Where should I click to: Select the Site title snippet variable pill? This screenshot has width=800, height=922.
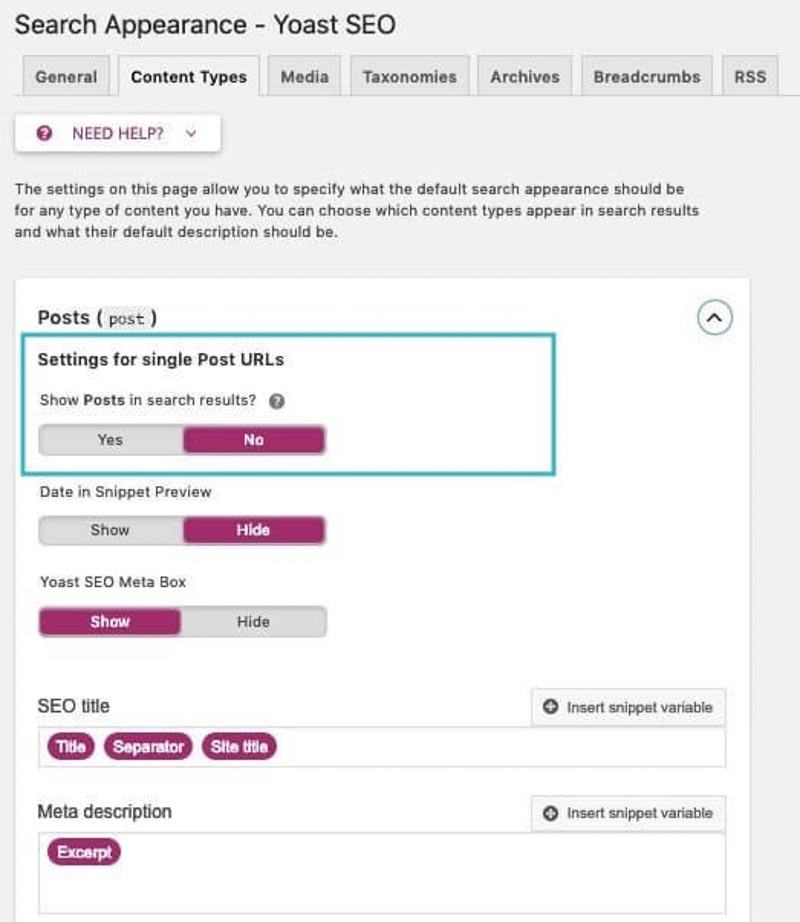click(x=239, y=746)
